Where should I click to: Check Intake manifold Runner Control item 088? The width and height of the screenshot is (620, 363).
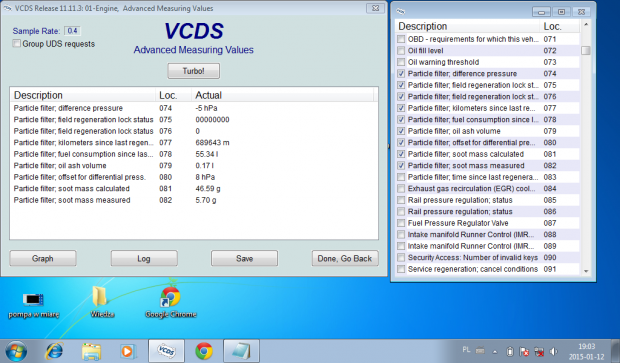tap(401, 234)
